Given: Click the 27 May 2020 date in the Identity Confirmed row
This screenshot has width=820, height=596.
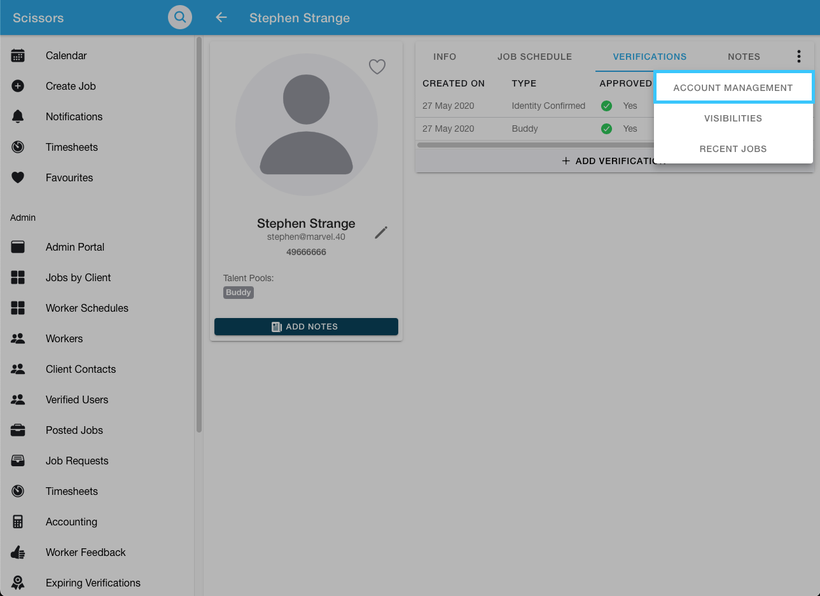Looking at the screenshot, I should pyautogui.click(x=448, y=106).
